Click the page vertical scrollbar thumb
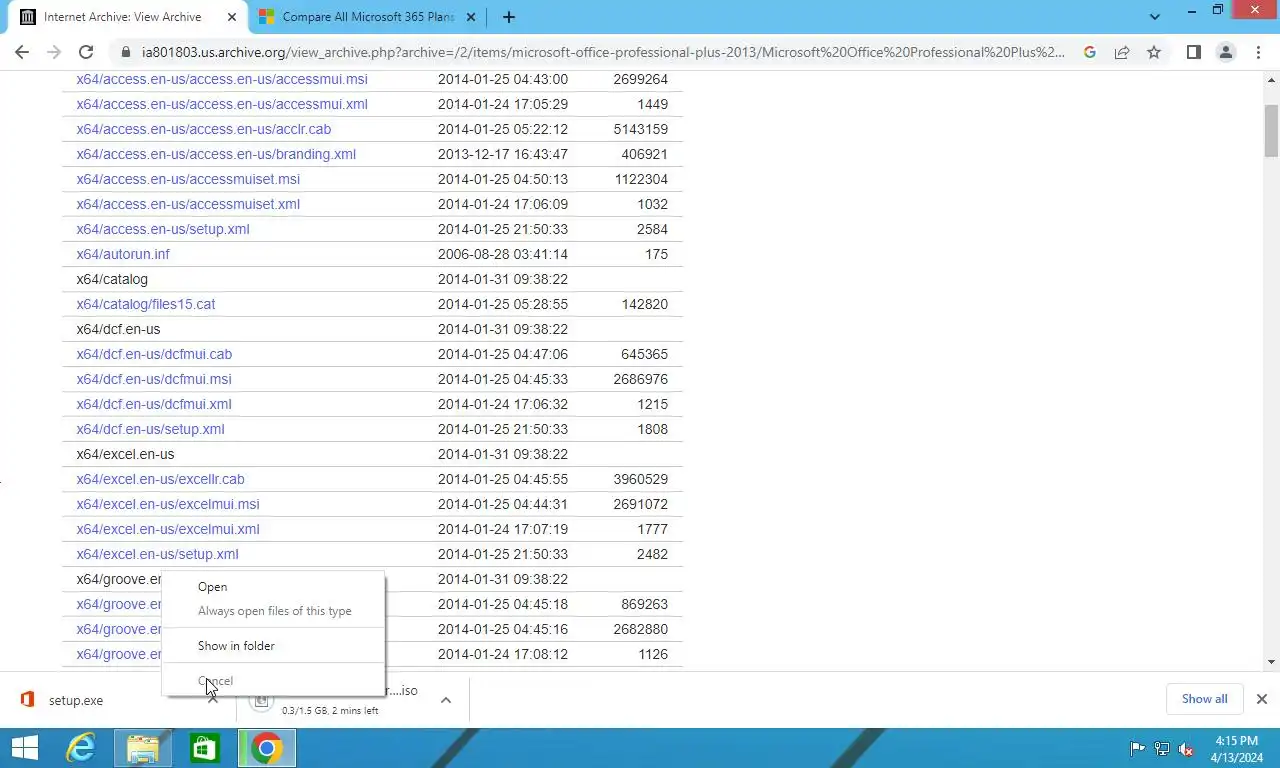Viewport: 1280px width, 768px height. [x=1271, y=130]
